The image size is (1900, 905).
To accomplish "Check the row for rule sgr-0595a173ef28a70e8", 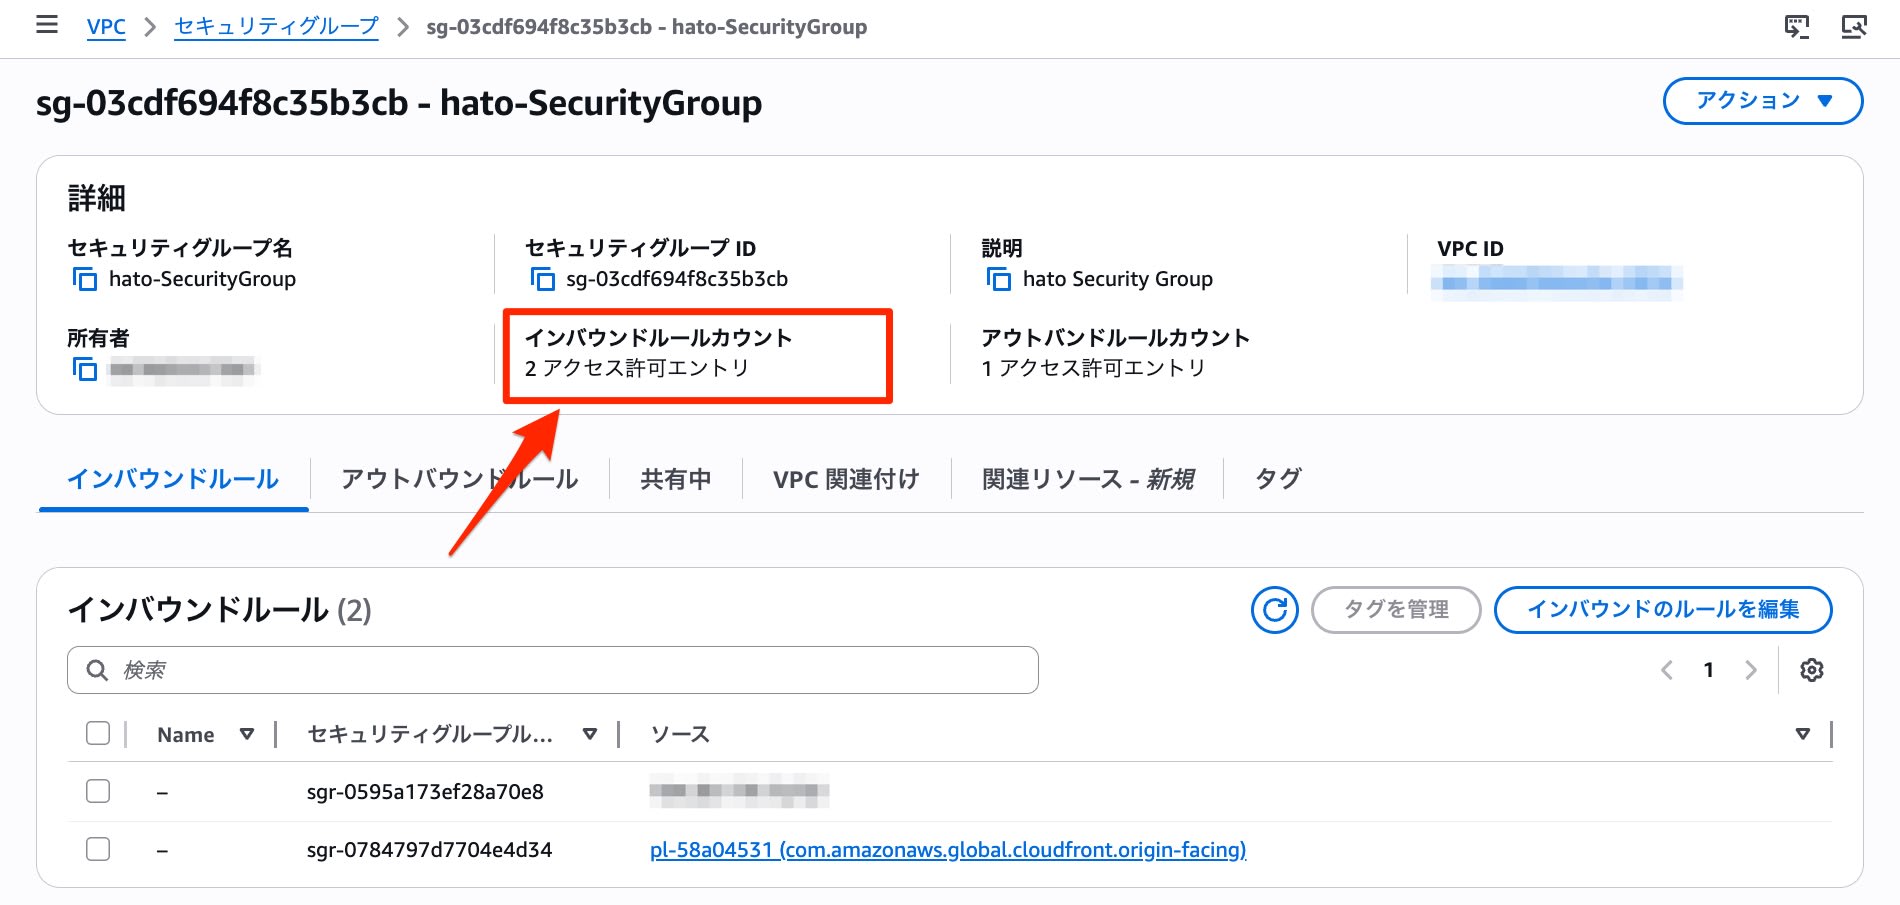I will (97, 790).
